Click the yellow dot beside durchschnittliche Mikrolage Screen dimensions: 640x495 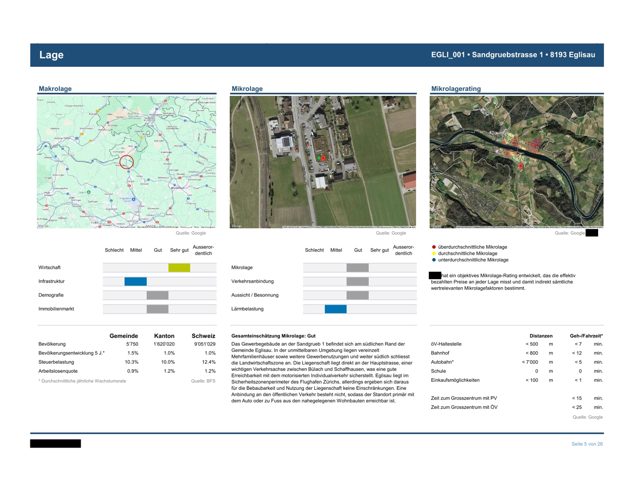433,253
